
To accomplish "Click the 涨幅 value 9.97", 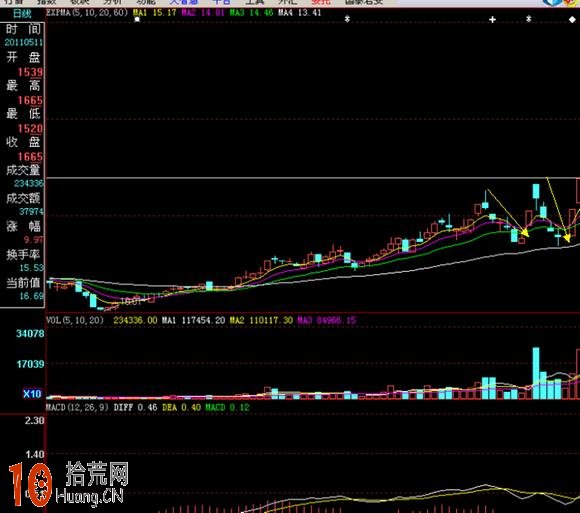I will coord(34,240).
